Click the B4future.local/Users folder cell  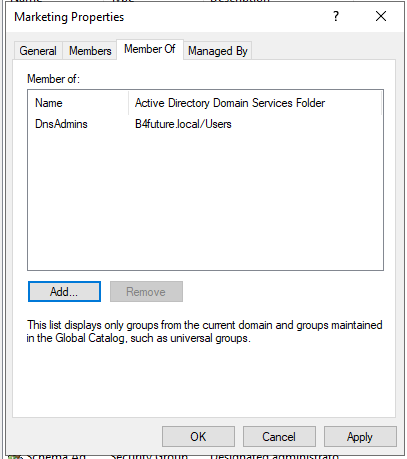pyautogui.click(x=183, y=124)
